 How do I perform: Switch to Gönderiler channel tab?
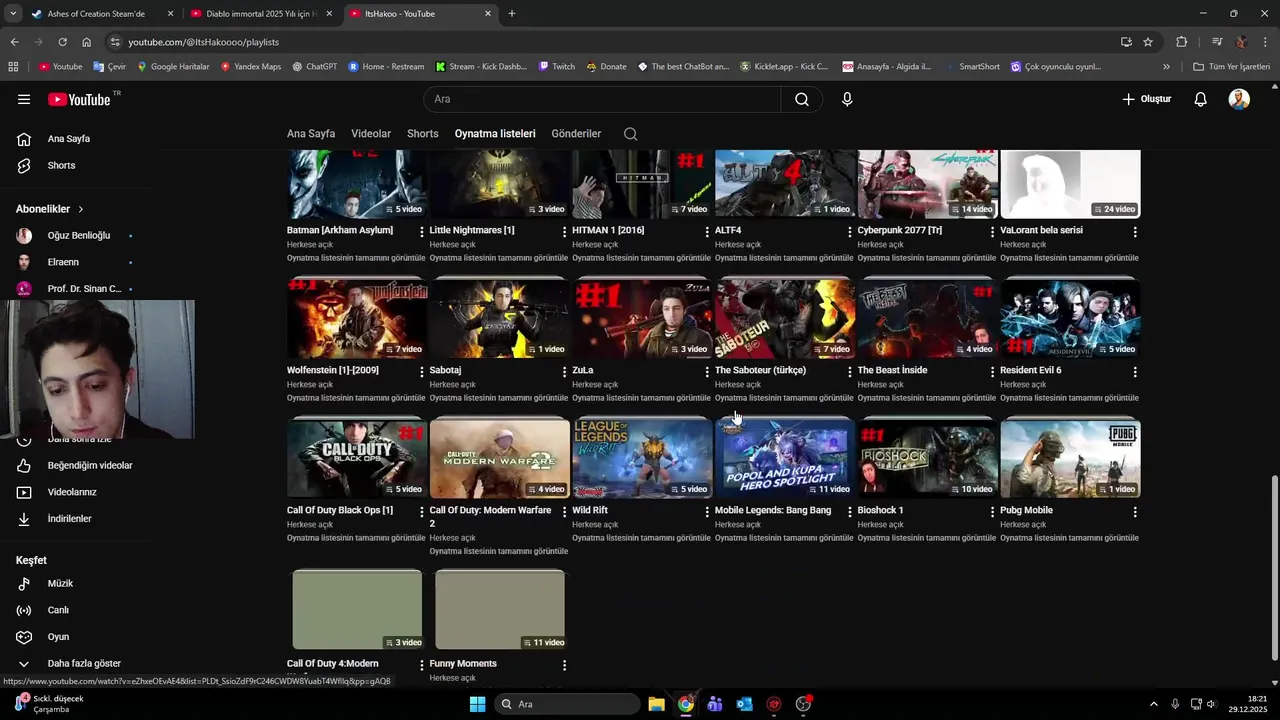(577, 134)
